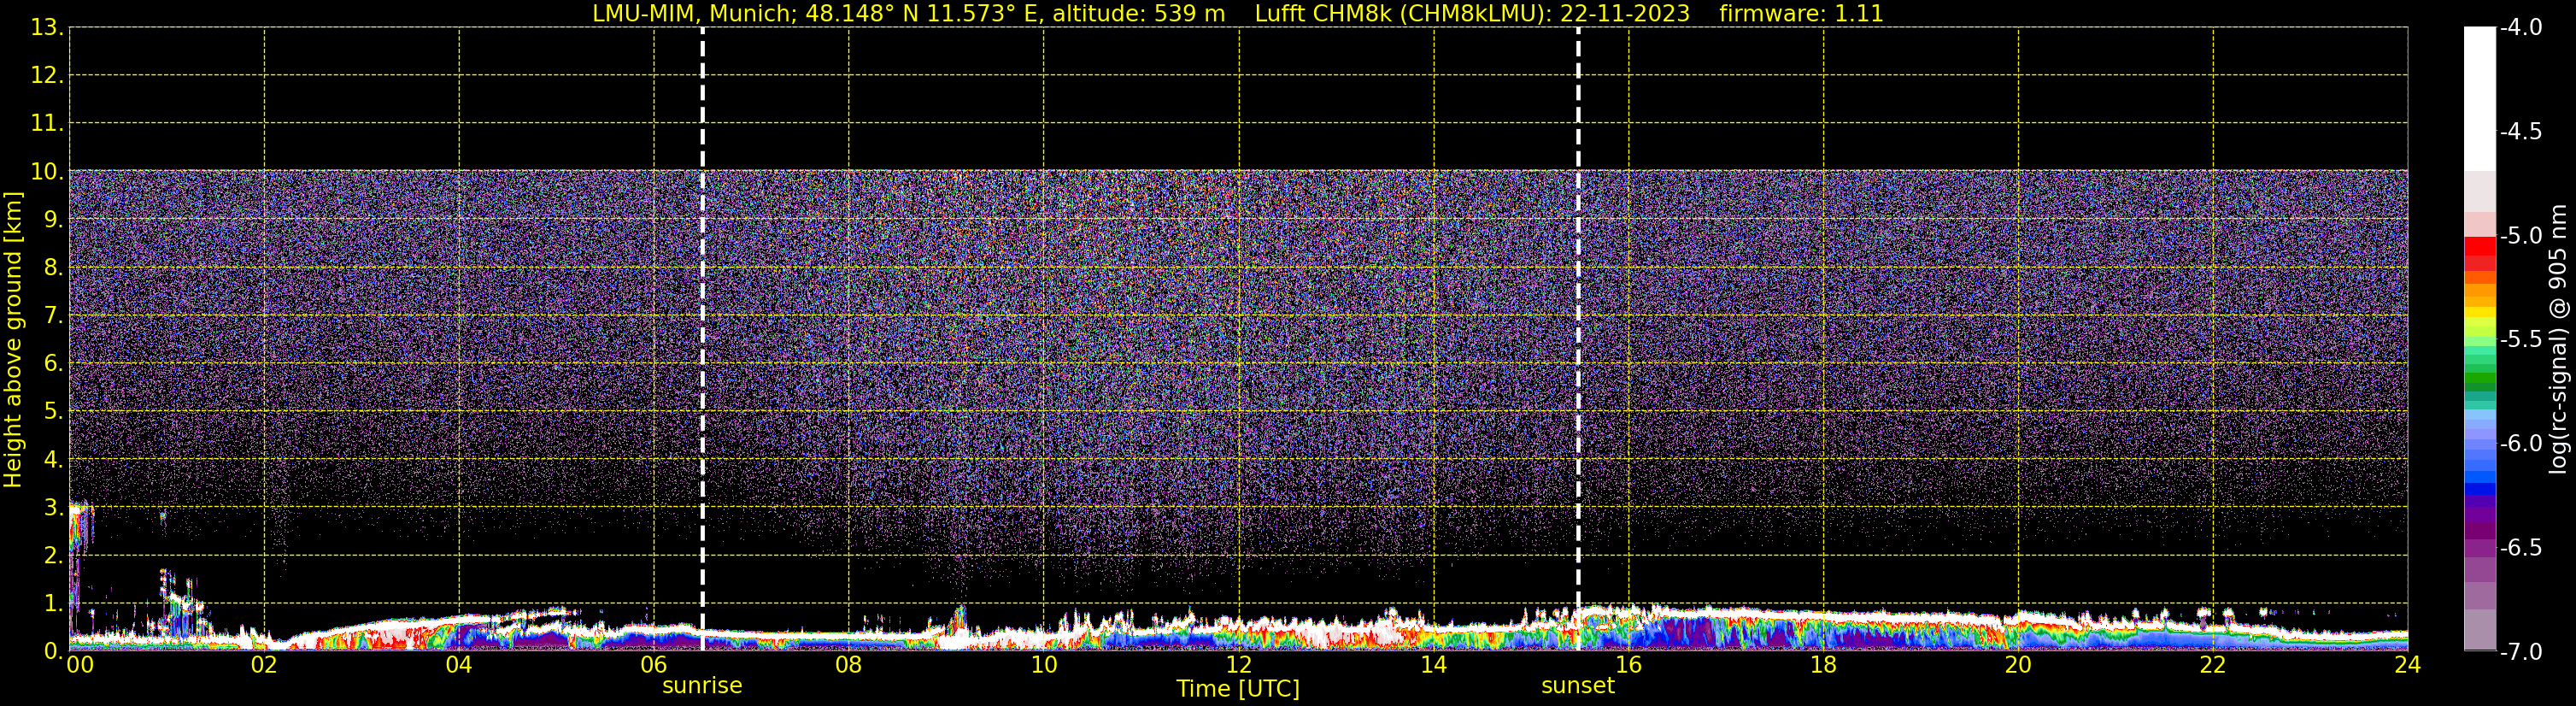The width and height of the screenshot is (2576, 706).
Task: Click the '13.' height axis tick label
Action: 47,28
